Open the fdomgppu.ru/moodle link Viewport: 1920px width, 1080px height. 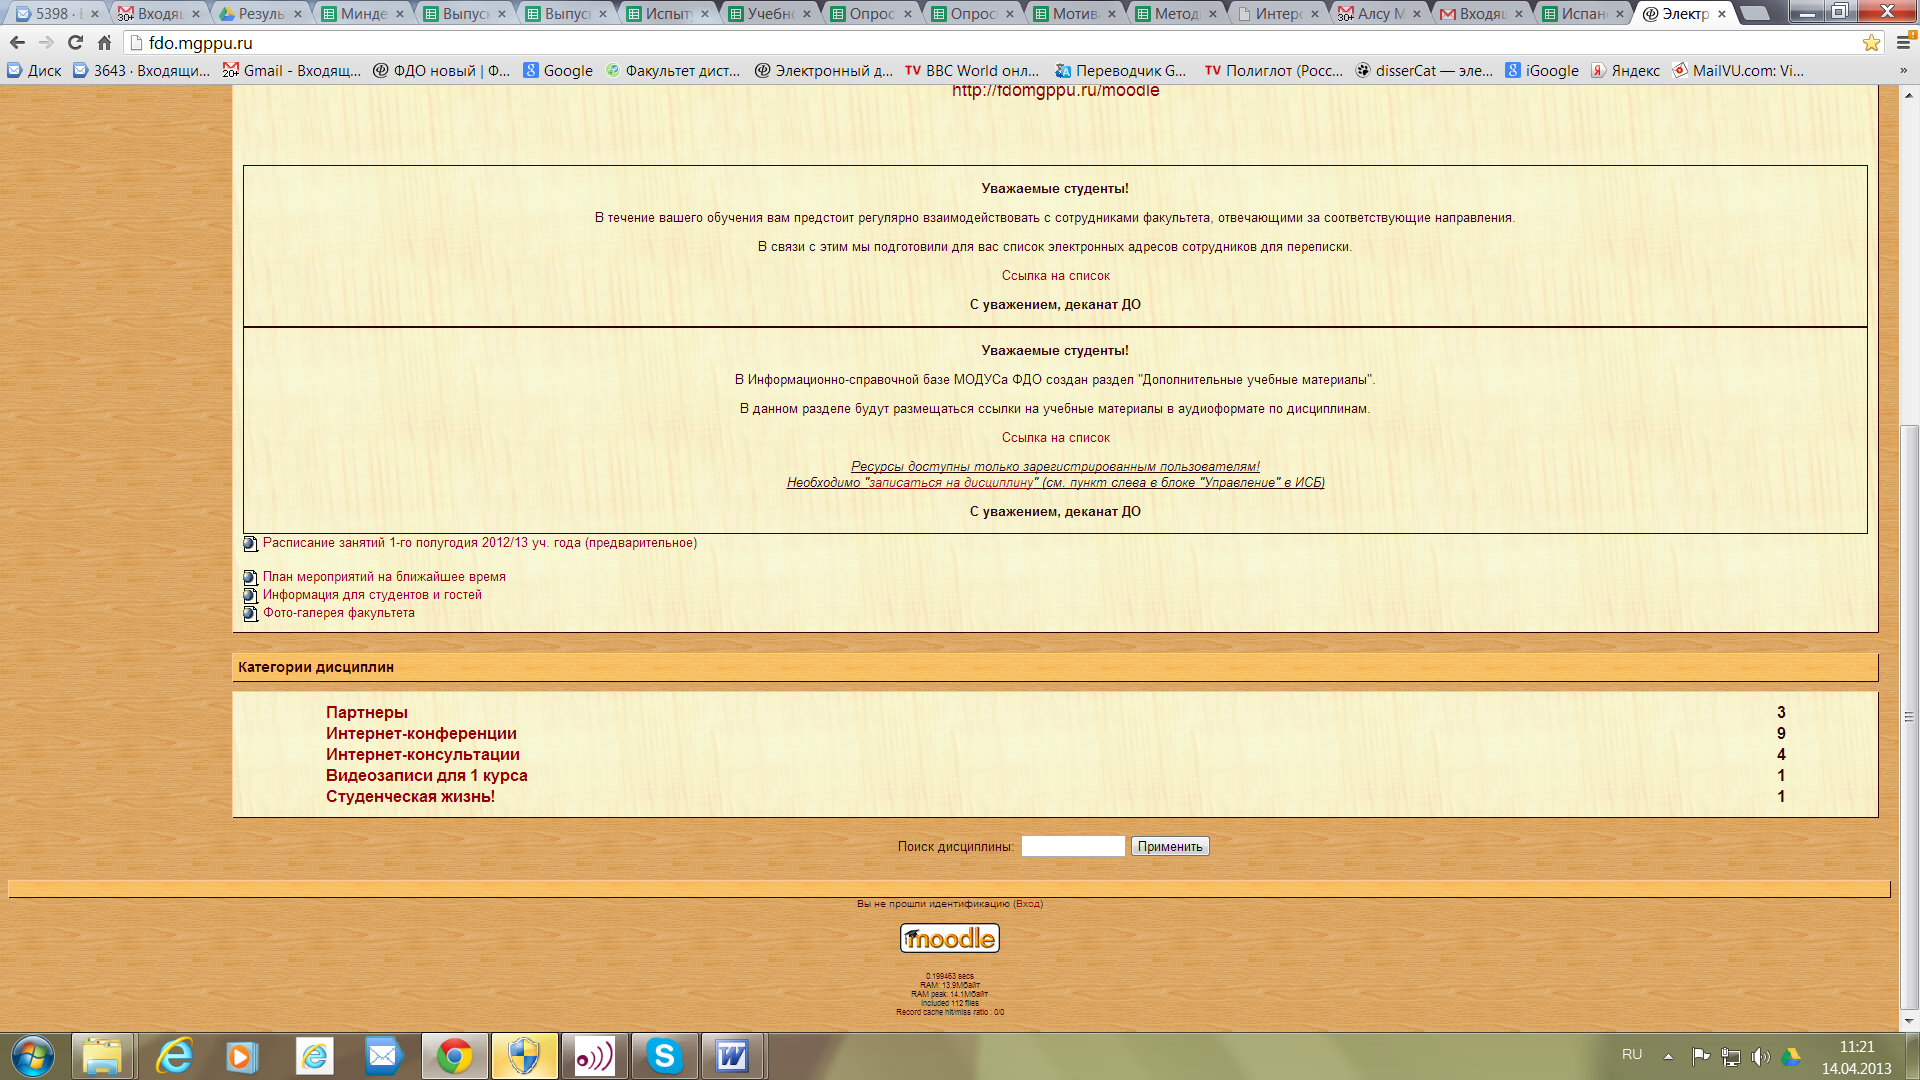click(x=1055, y=90)
